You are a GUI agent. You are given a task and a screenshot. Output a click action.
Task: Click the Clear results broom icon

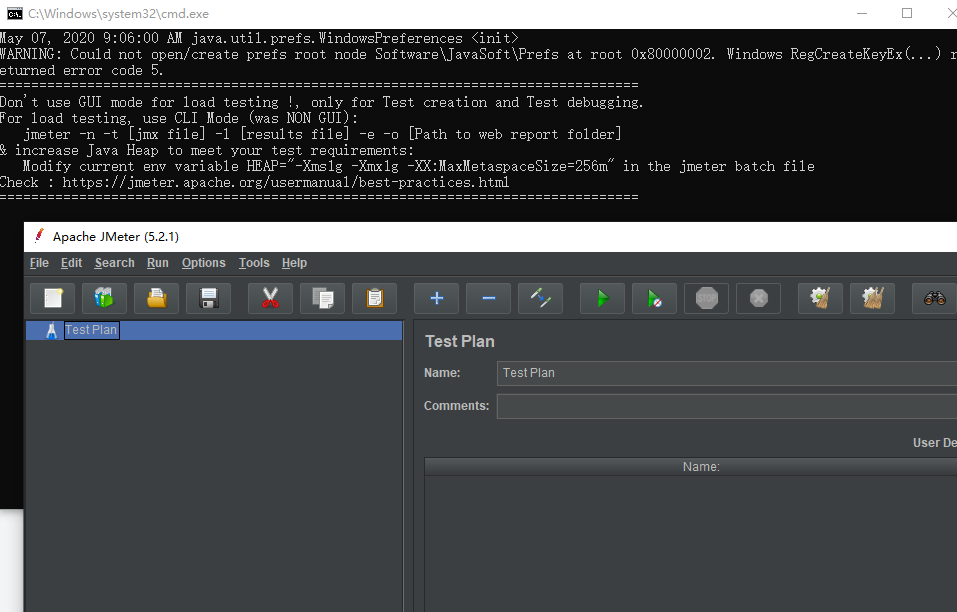[x=820, y=298]
